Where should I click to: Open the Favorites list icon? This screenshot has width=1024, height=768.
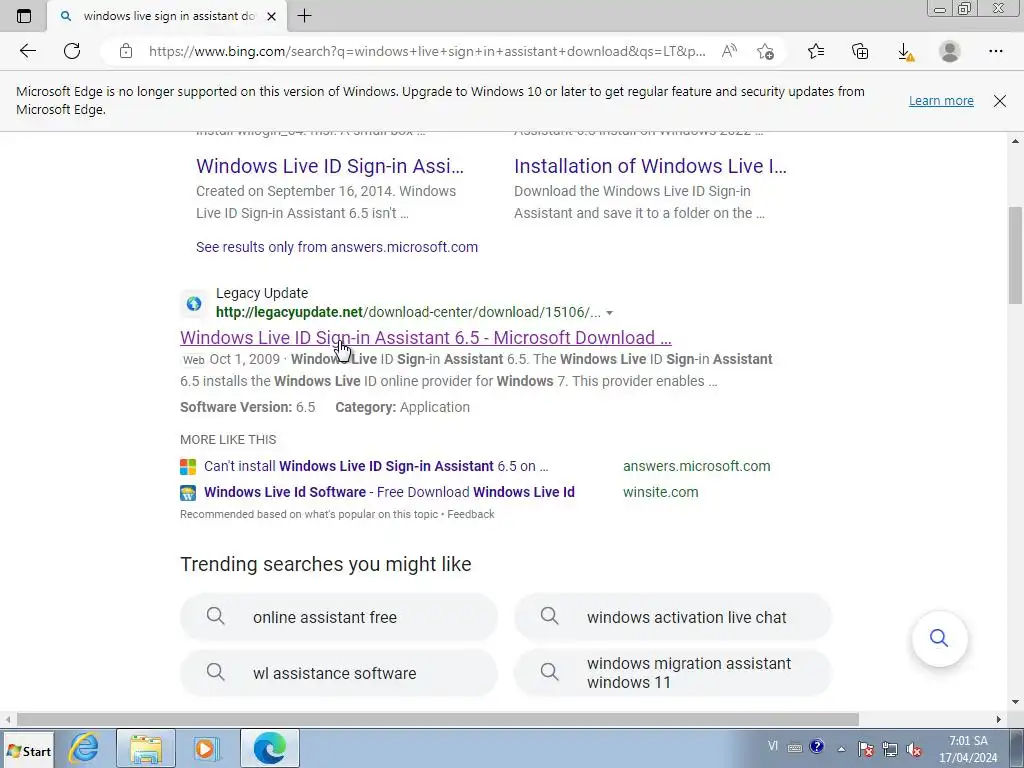816,51
